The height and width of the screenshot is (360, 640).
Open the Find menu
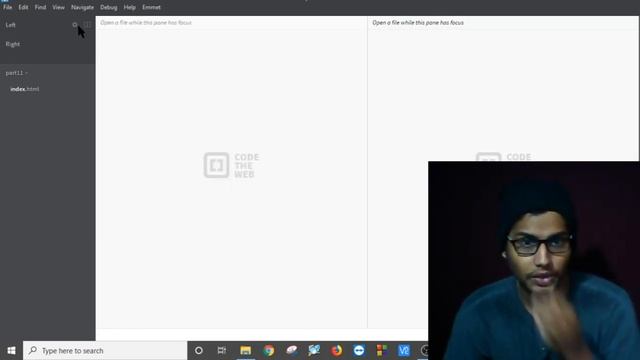[40, 7]
